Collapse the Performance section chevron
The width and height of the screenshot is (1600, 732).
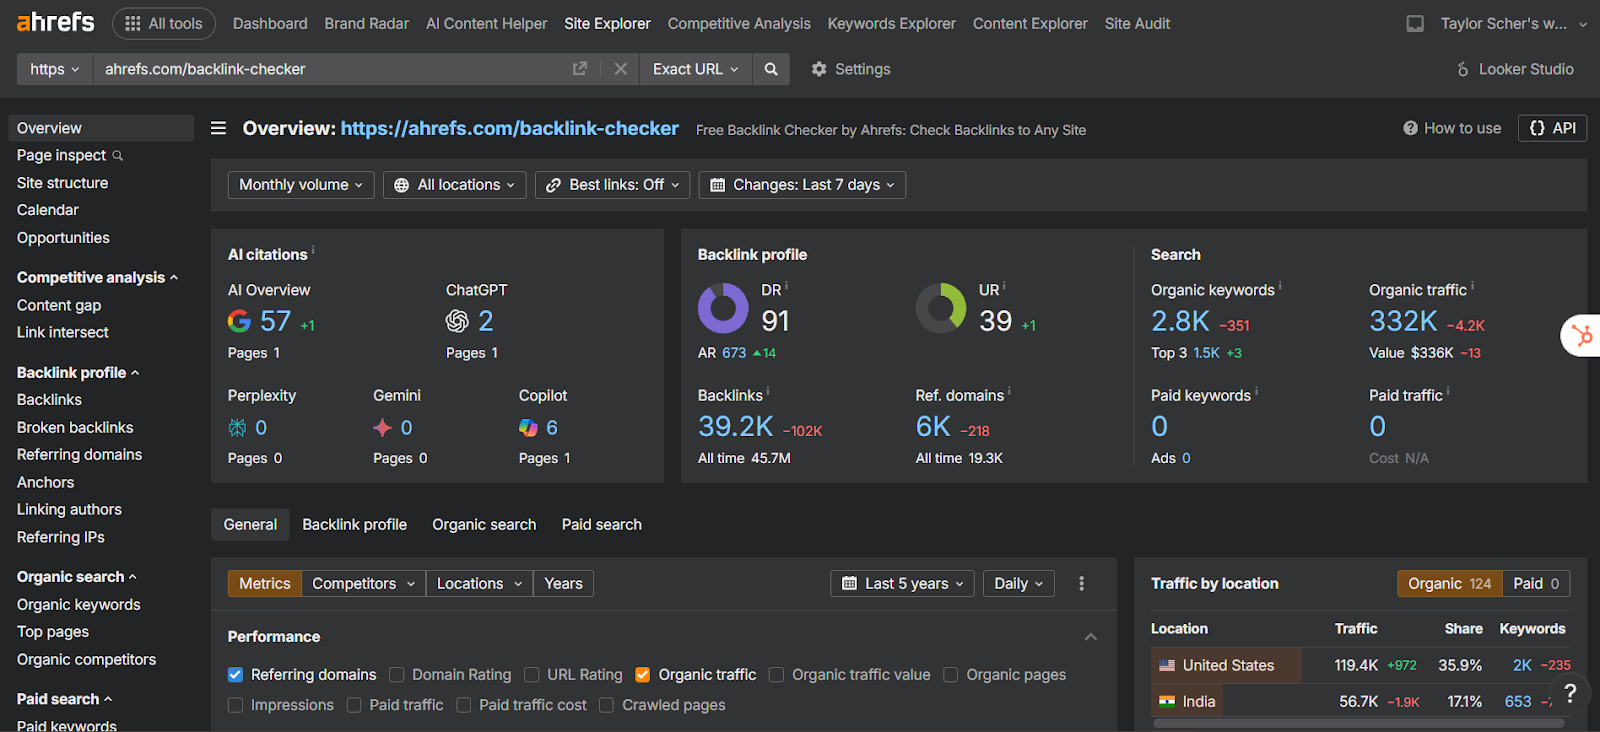click(x=1091, y=637)
